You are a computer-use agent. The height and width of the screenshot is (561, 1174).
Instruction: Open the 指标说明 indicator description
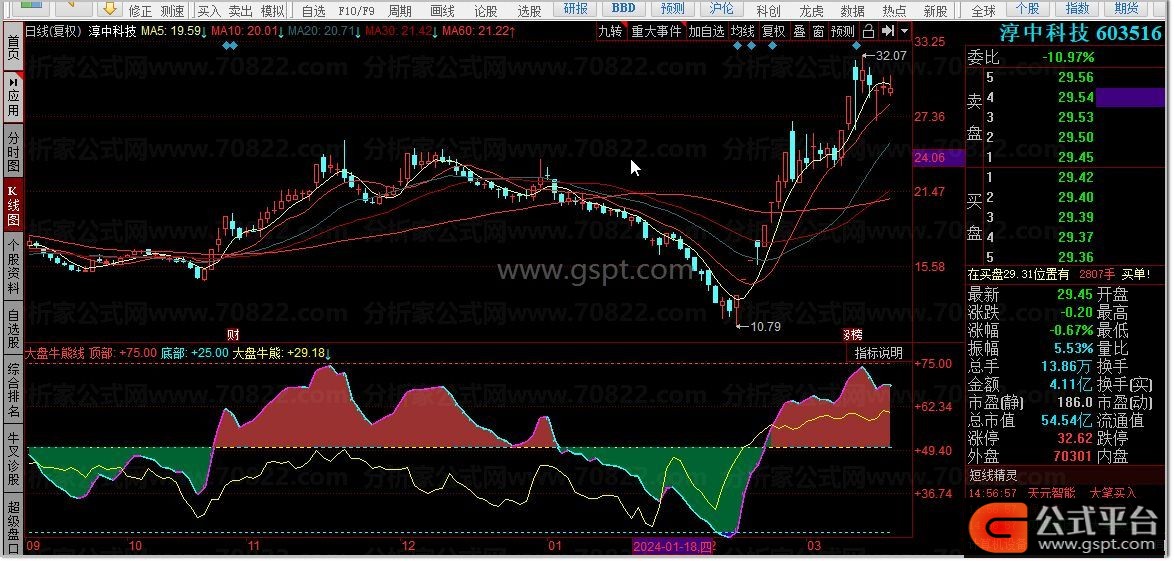point(879,353)
